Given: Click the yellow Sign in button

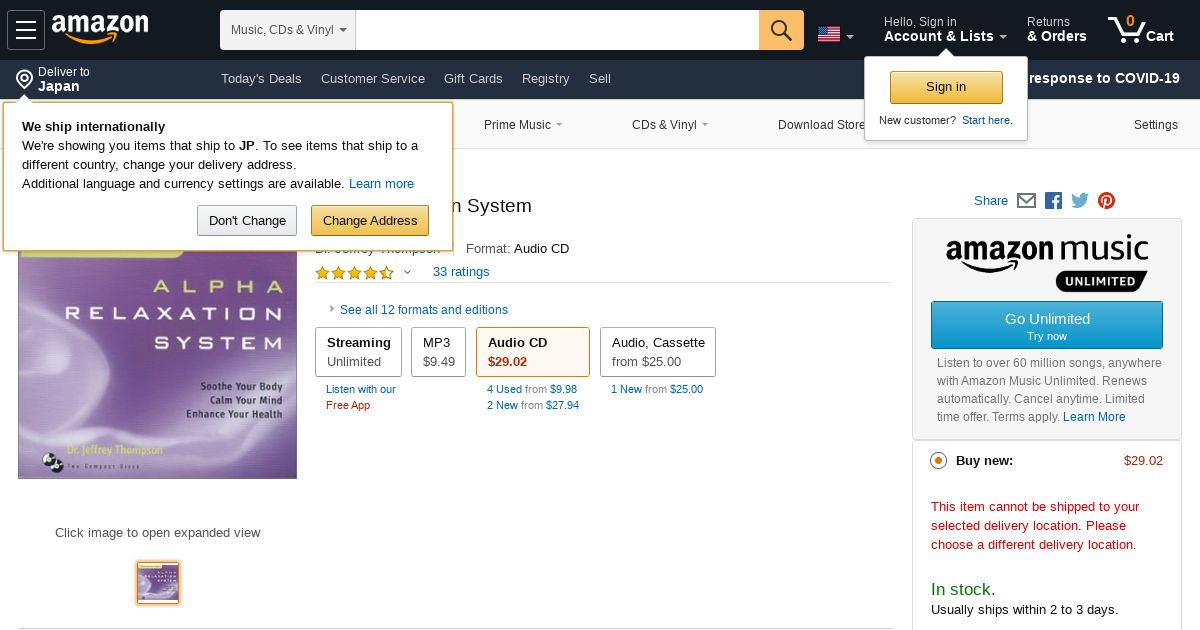Looking at the screenshot, I should 946,87.
